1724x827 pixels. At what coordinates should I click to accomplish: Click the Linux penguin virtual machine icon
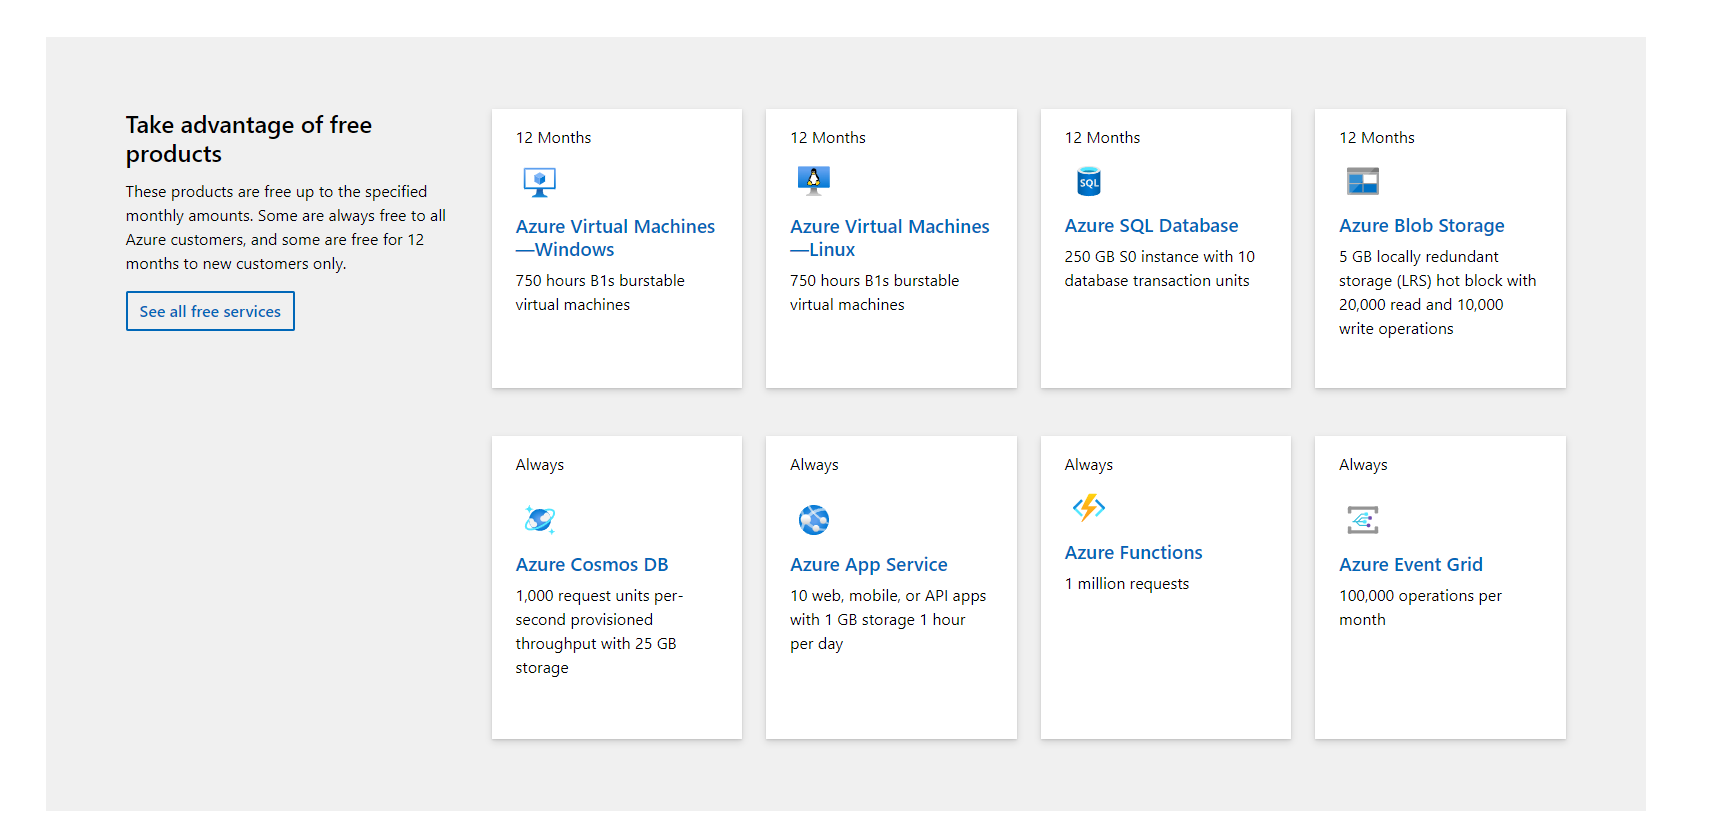tap(813, 181)
